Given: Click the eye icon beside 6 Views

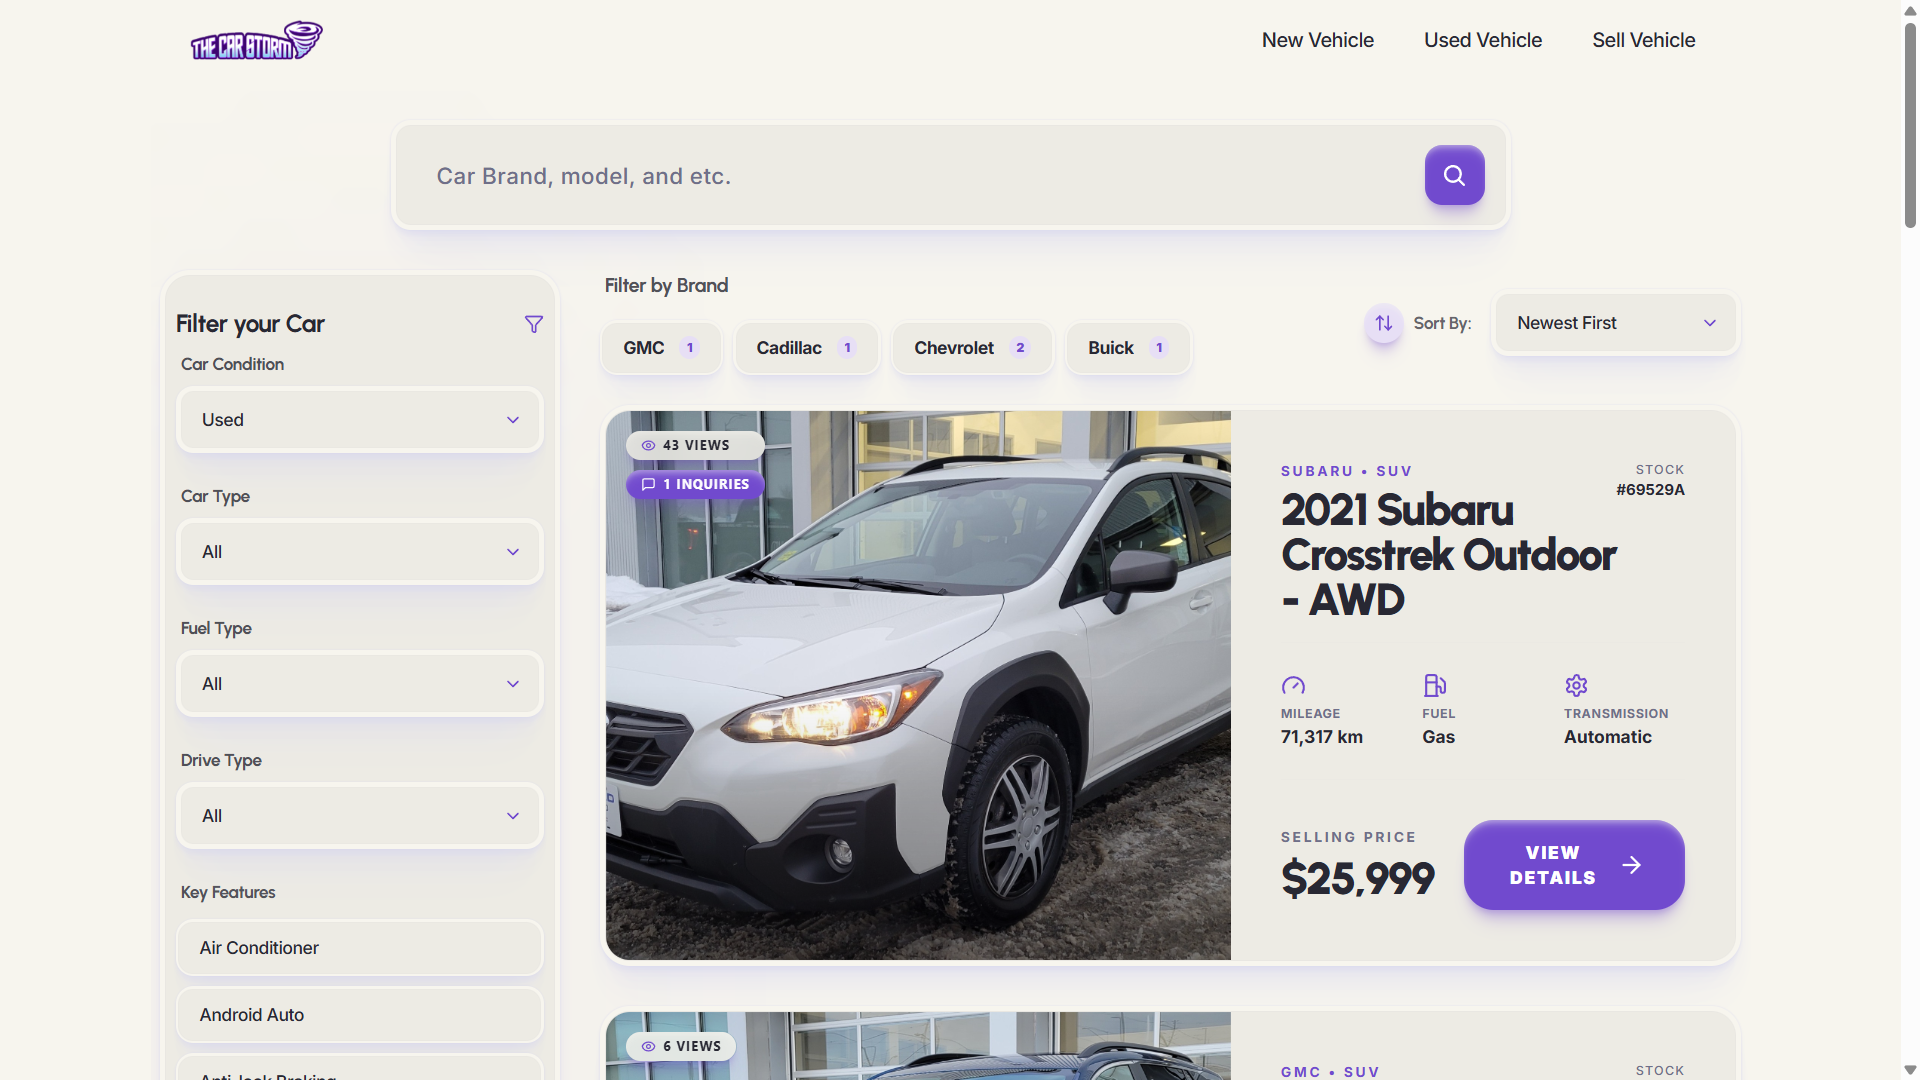Looking at the screenshot, I should [x=648, y=1047].
